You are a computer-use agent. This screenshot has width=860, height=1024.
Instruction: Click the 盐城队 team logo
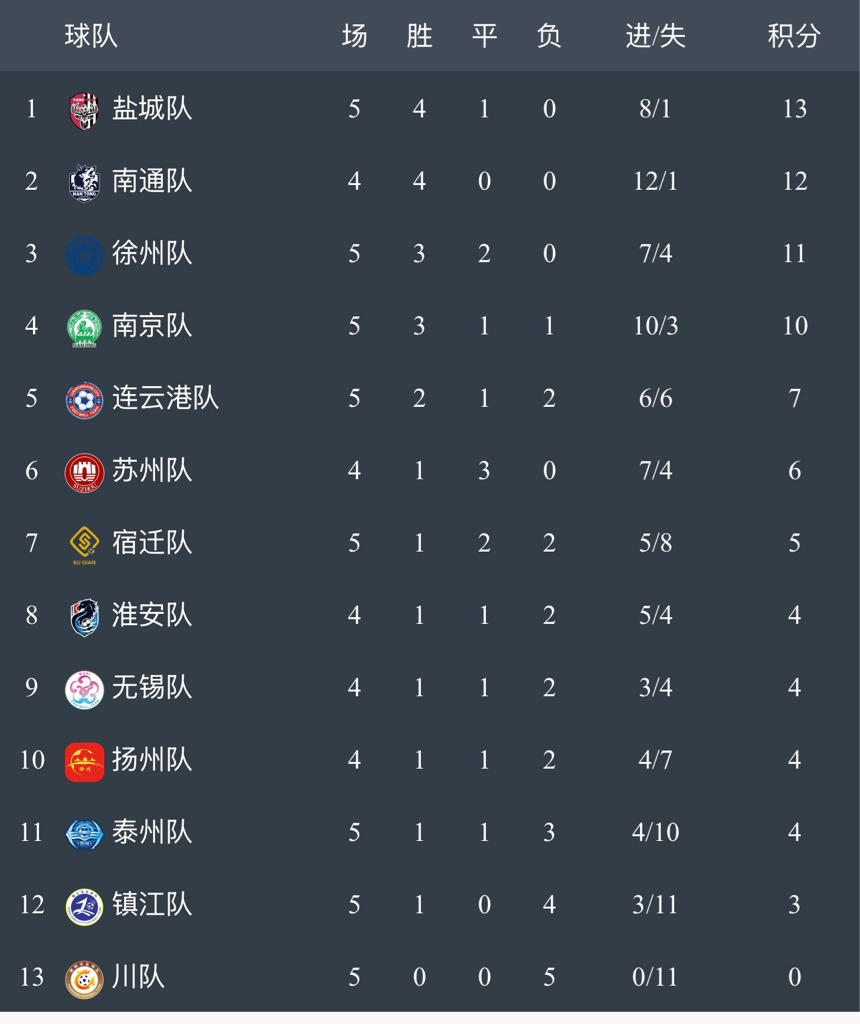pos(84,110)
